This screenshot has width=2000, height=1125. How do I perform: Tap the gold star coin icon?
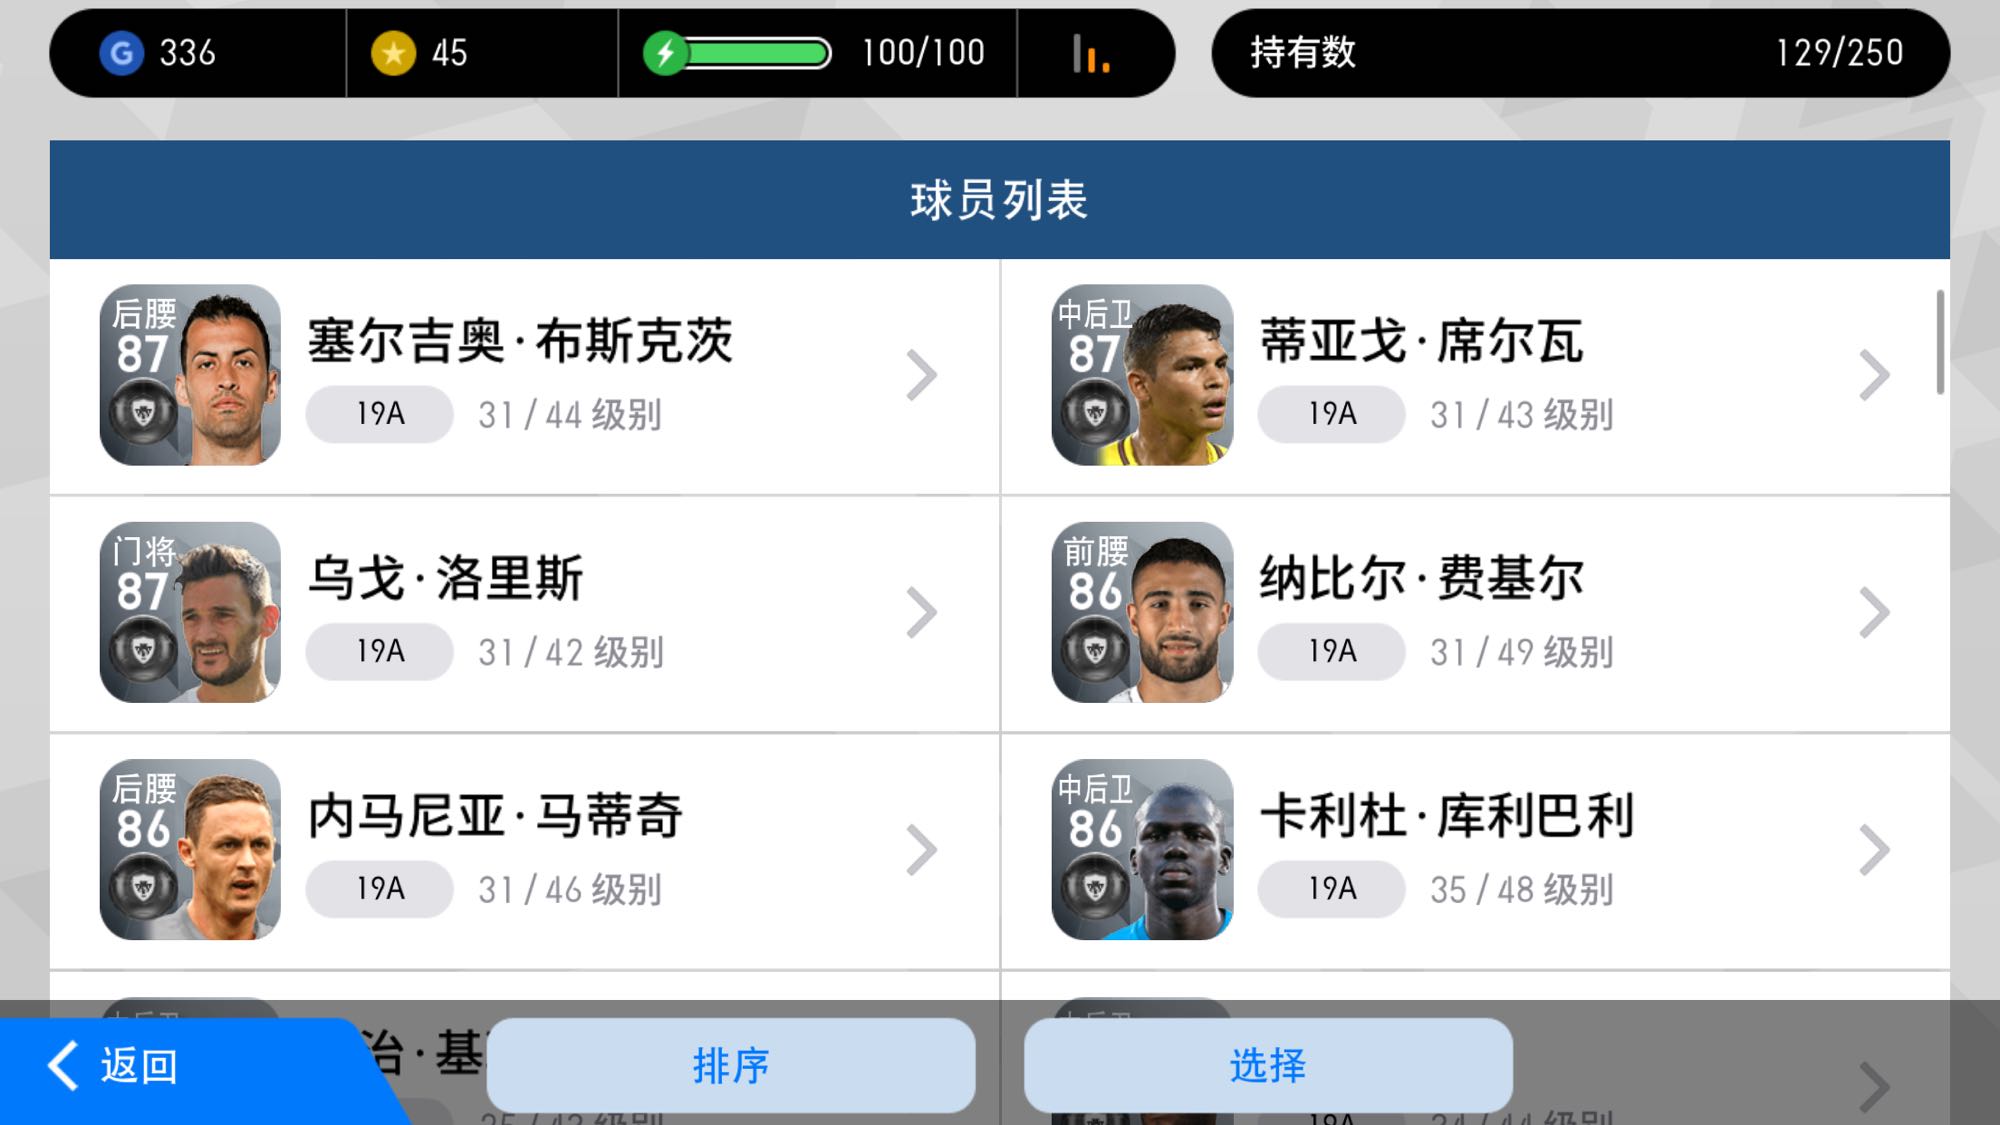click(393, 53)
